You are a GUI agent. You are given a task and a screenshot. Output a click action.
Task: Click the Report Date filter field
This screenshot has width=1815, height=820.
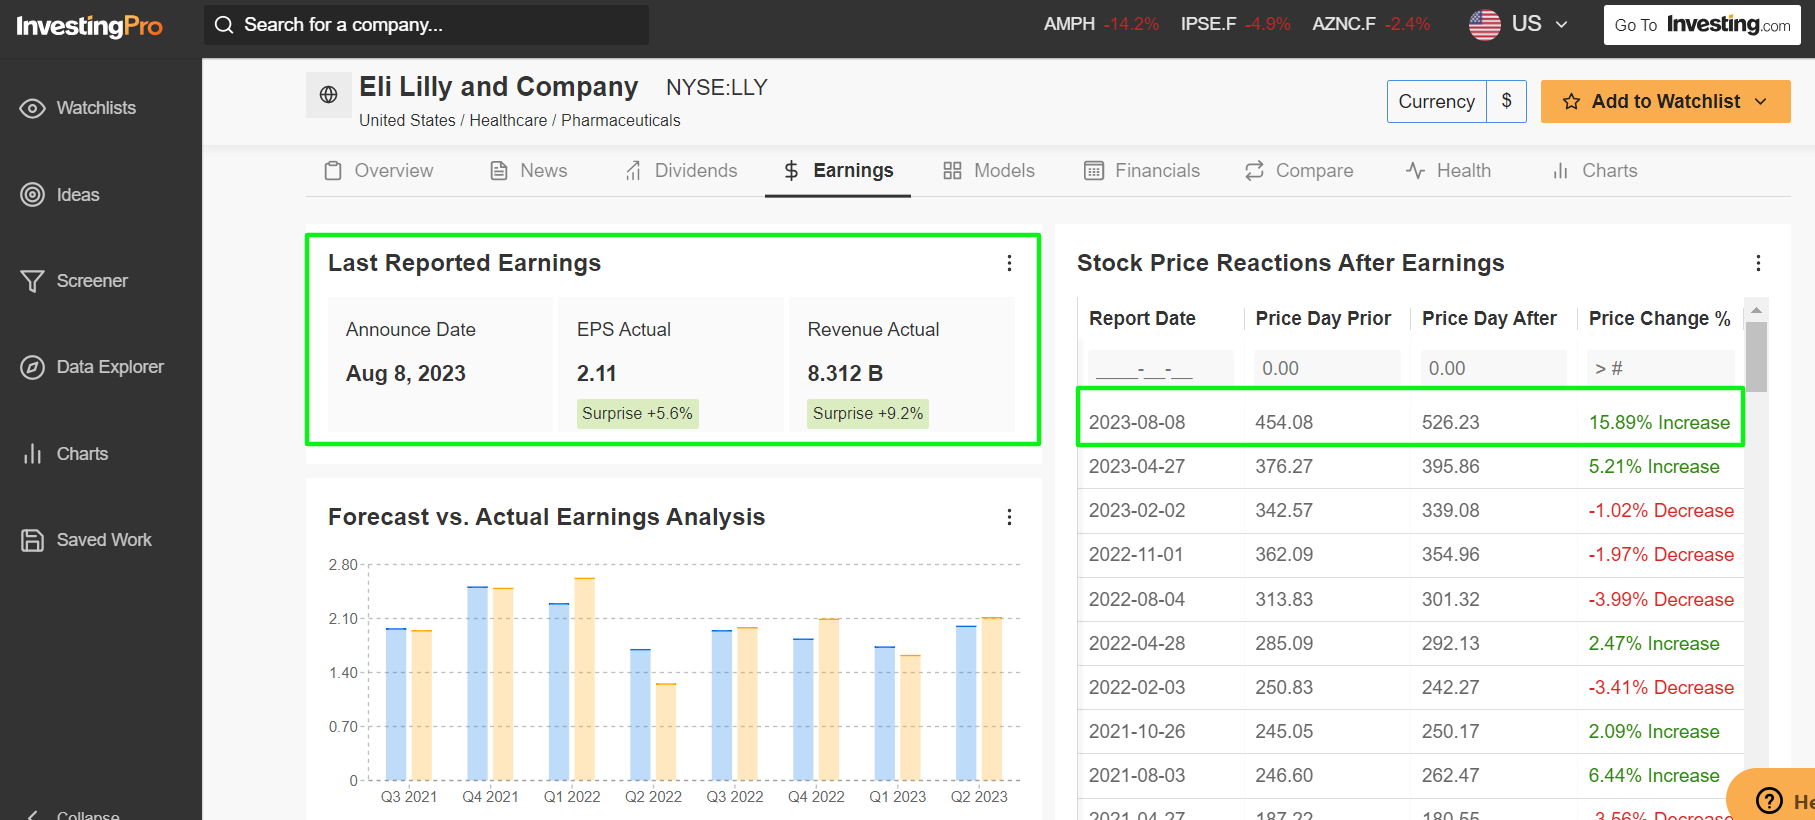pos(1160,368)
